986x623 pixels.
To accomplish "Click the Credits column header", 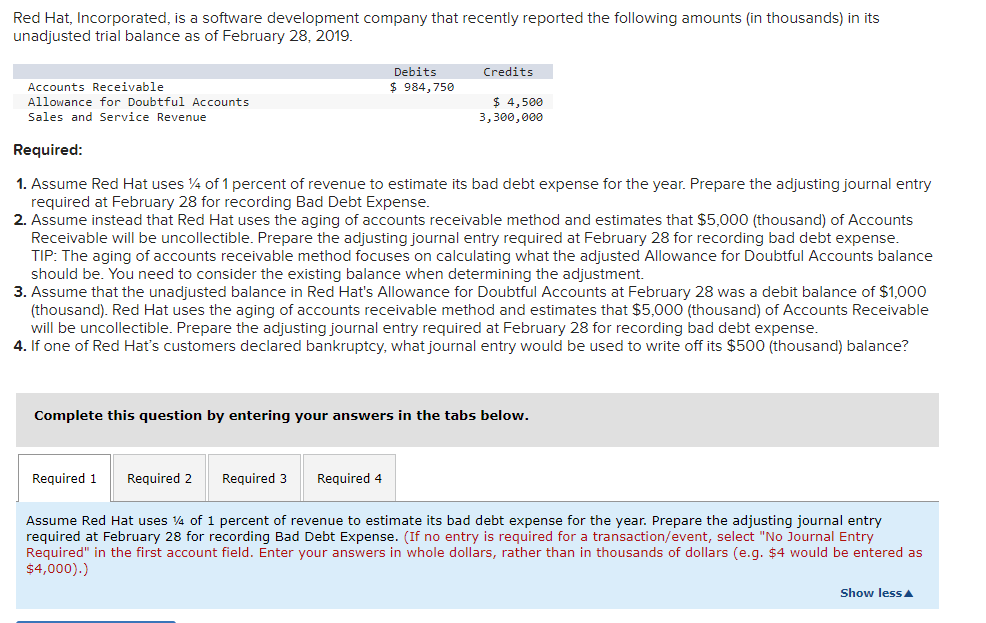I will pos(507,71).
